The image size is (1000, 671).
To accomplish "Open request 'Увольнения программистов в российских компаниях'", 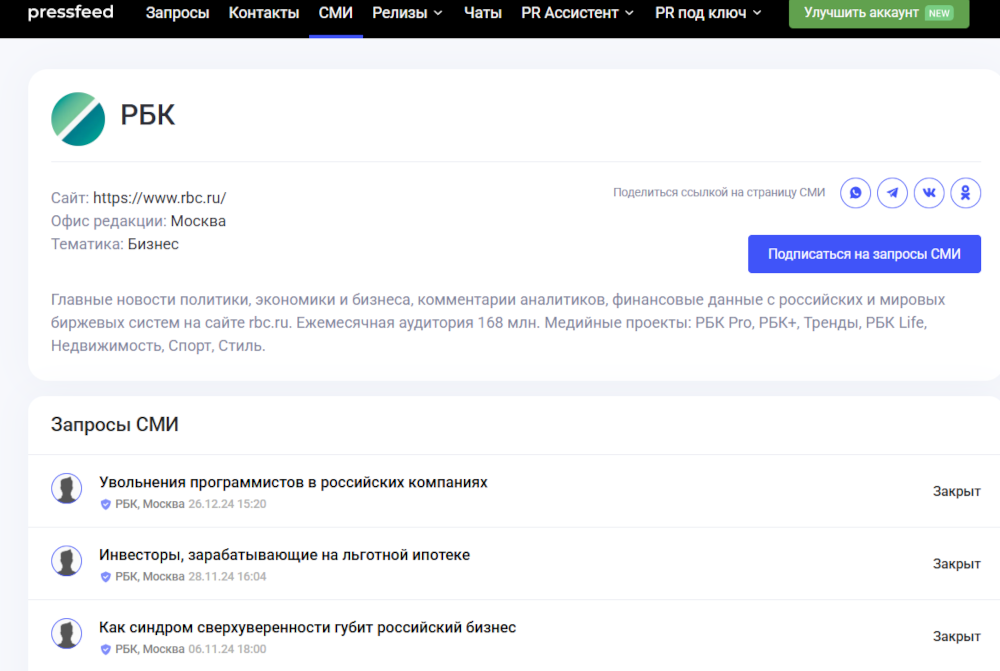I will [293, 482].
